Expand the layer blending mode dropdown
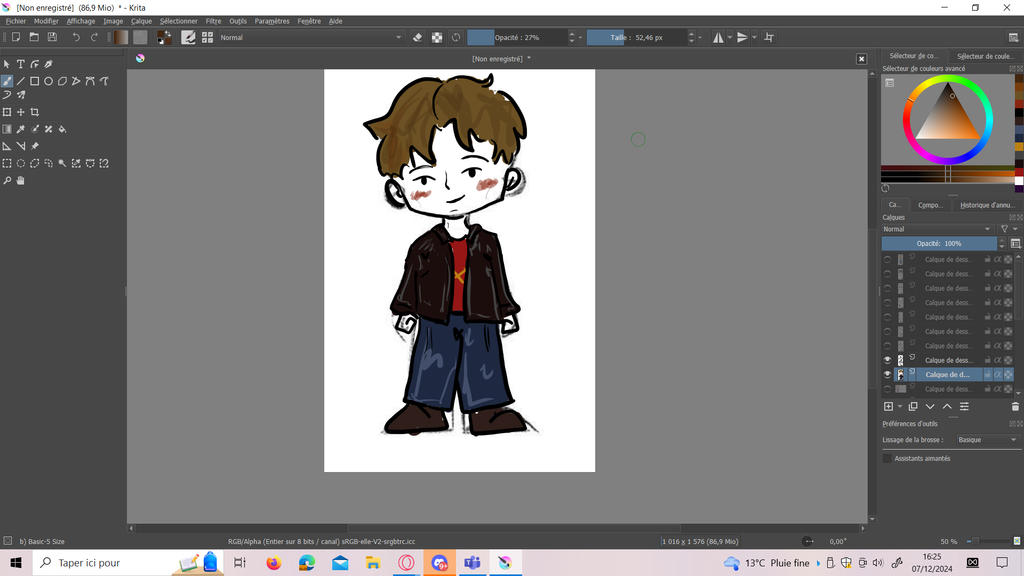 point(938,229)
